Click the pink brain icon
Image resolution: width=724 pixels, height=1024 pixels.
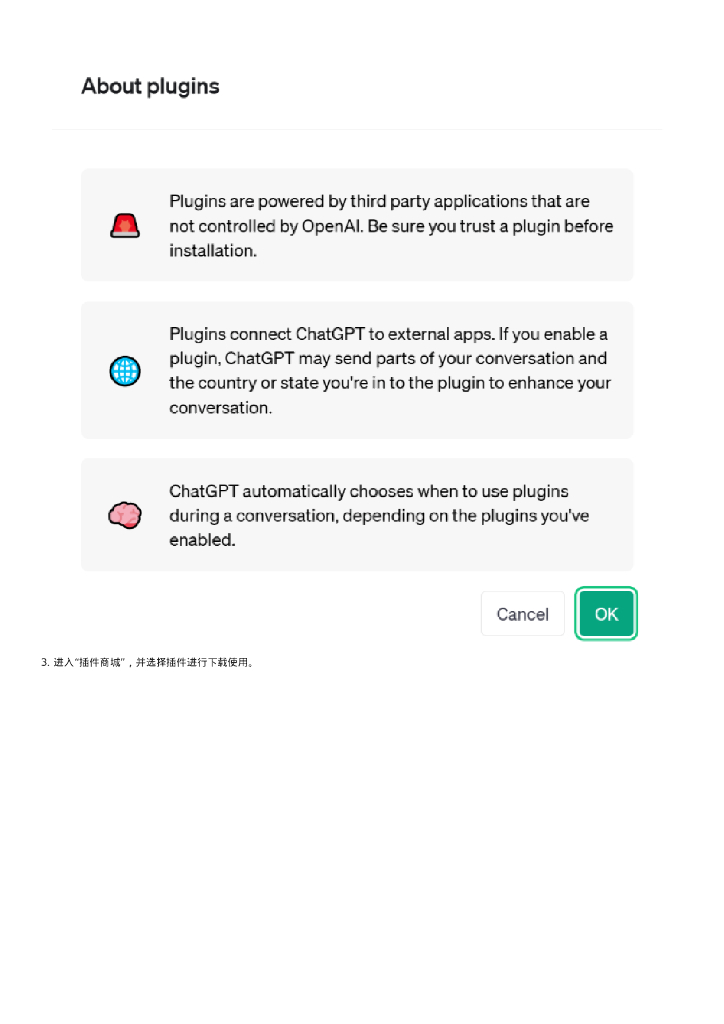pos(125,515)
